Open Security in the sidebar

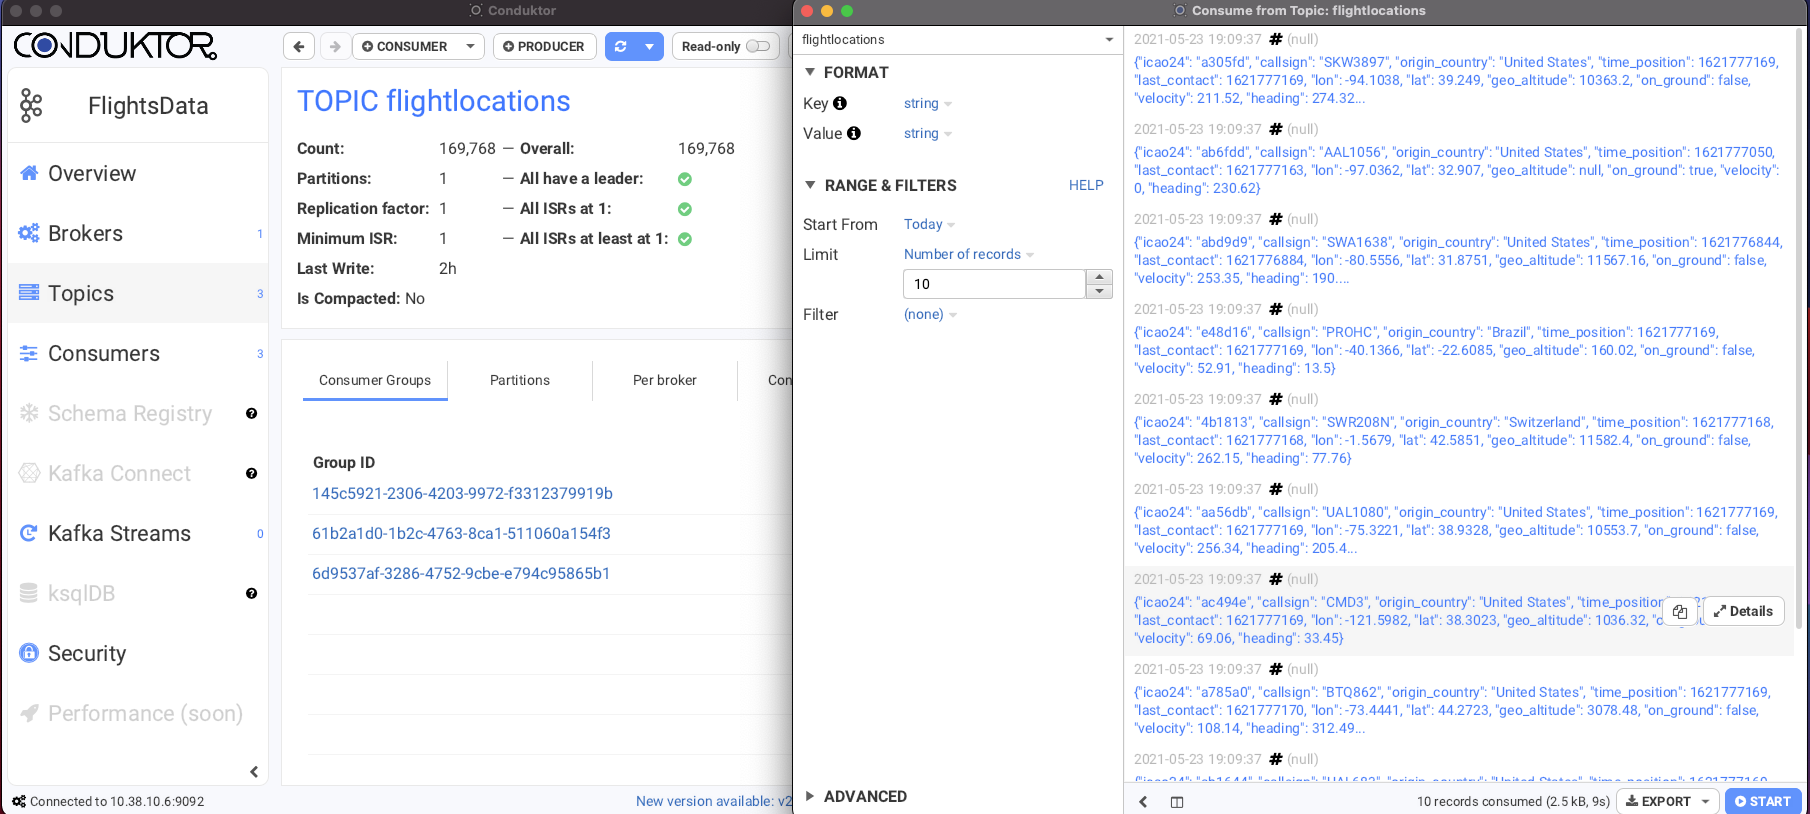pos(87,653)
